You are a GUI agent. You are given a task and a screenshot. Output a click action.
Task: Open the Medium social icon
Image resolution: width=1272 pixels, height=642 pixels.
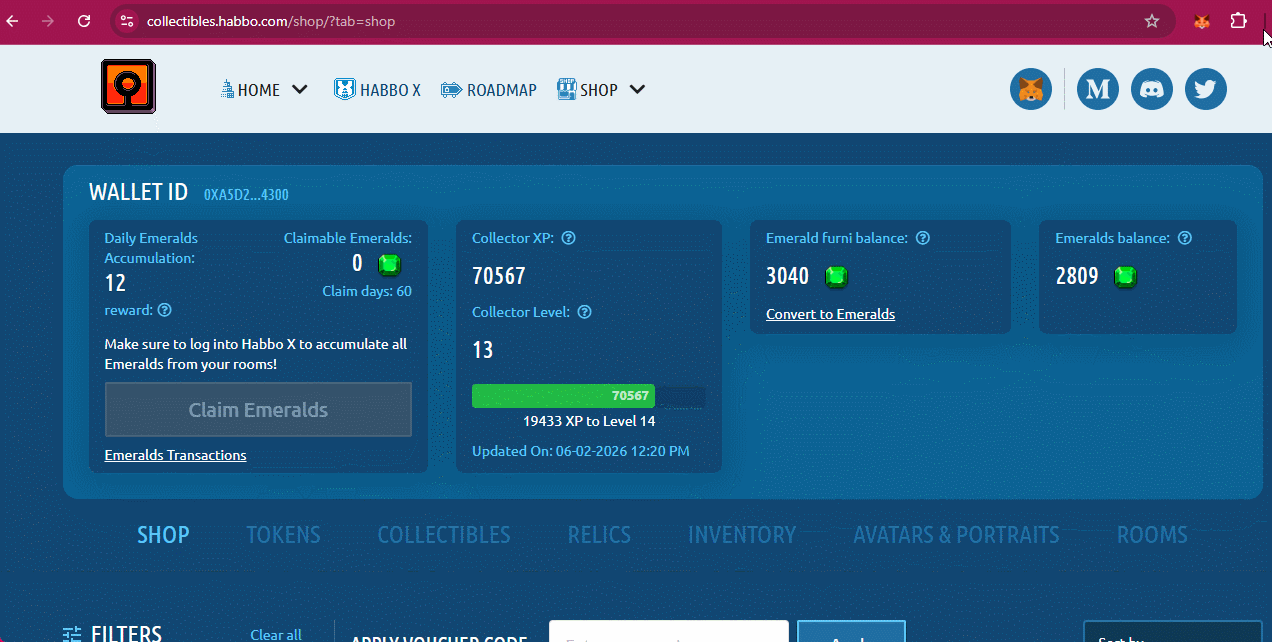pyautogui.click(x=1098, y=90)
